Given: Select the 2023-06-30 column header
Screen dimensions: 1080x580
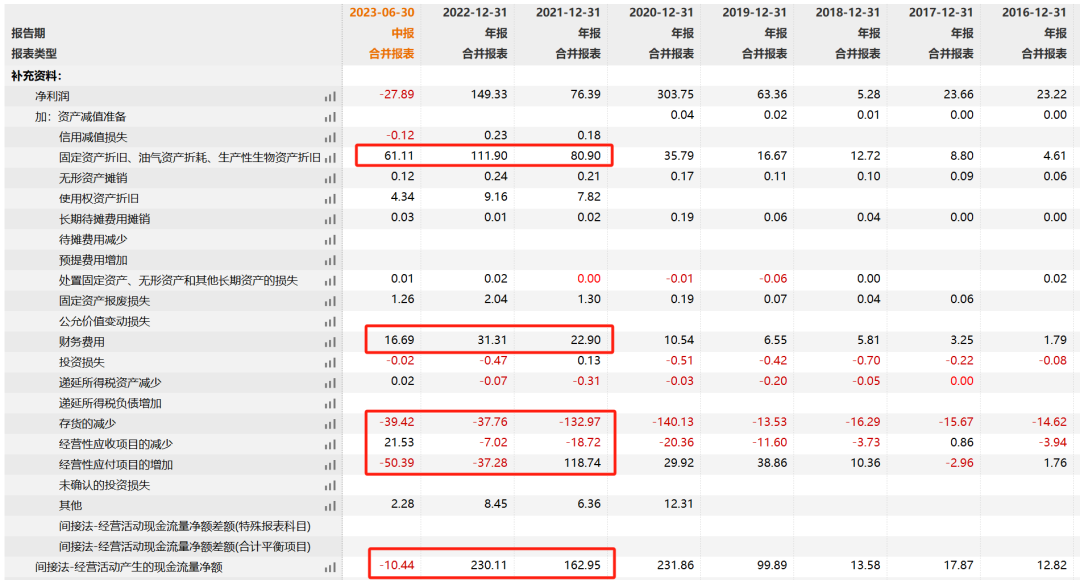Looking at the screenshot, I should pos(382,12).
